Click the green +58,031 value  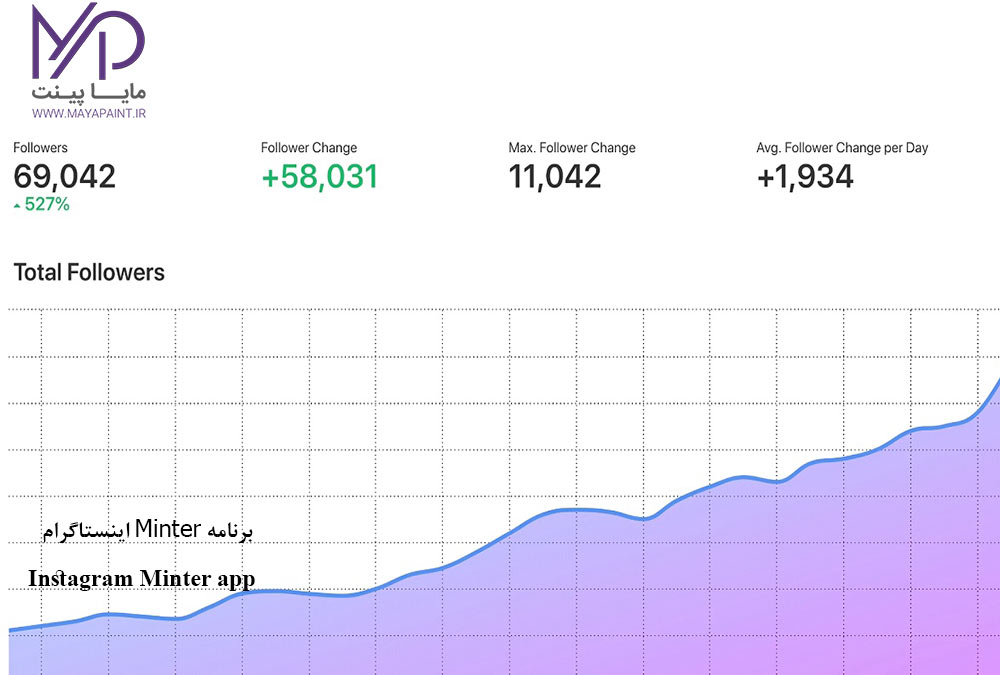[x=319, y=177]
